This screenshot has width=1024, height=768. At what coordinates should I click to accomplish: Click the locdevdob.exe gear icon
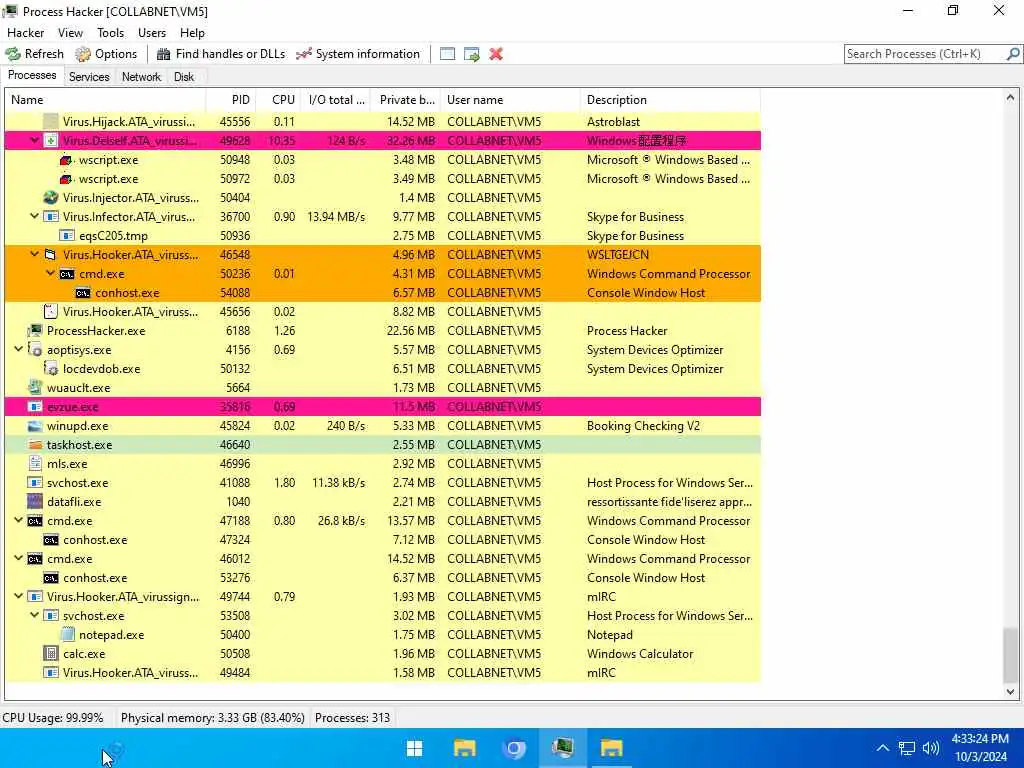coord(50,368)
